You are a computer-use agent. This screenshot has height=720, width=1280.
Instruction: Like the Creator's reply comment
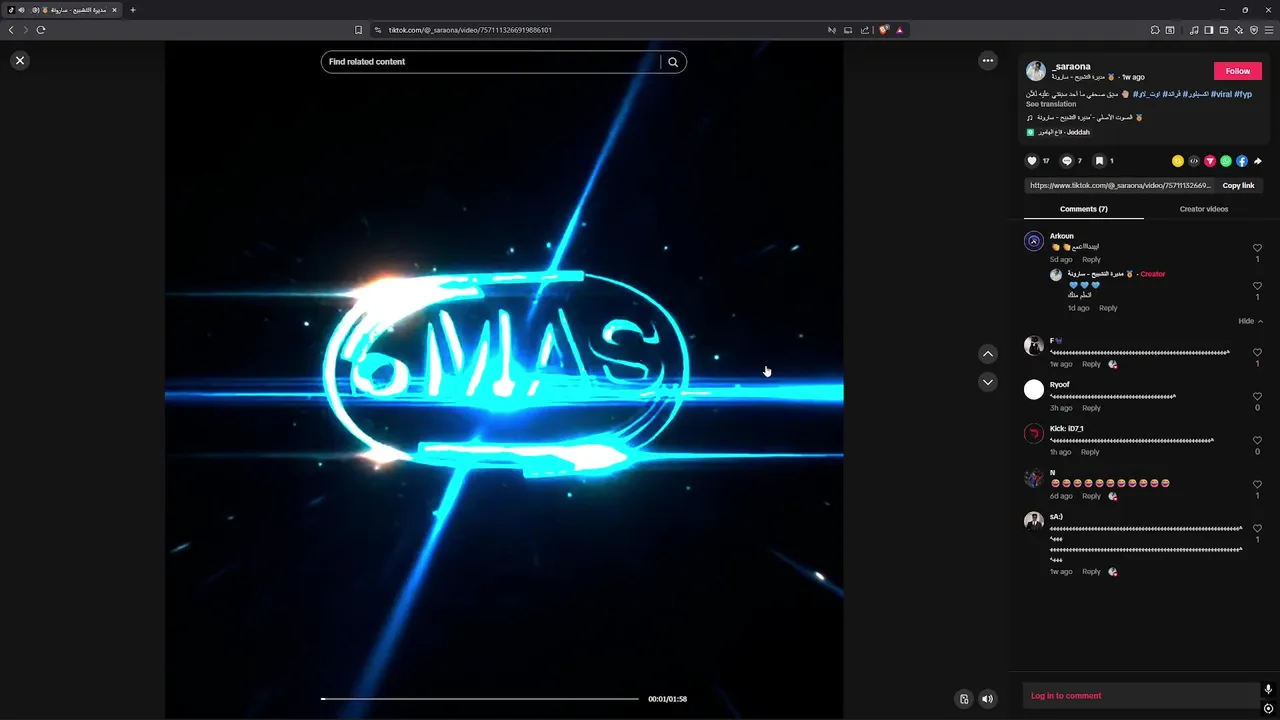(x=1258, y=286)
